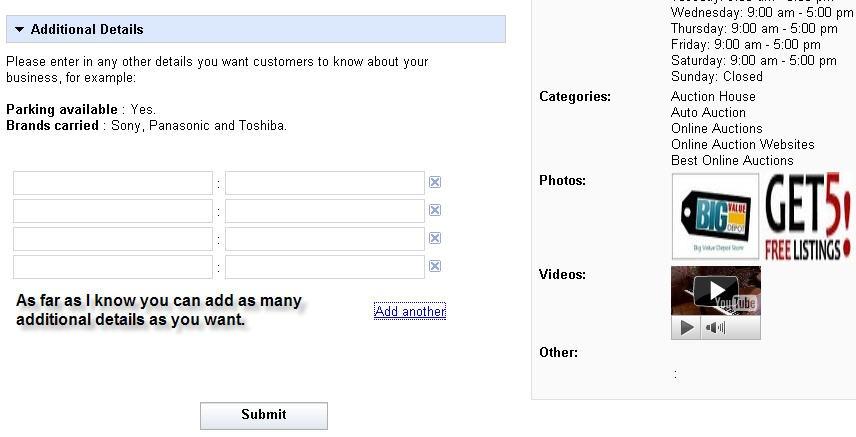This screenshot has height=437, width=856.
Task: Collapse the Additional Details section
Action: 19,30
